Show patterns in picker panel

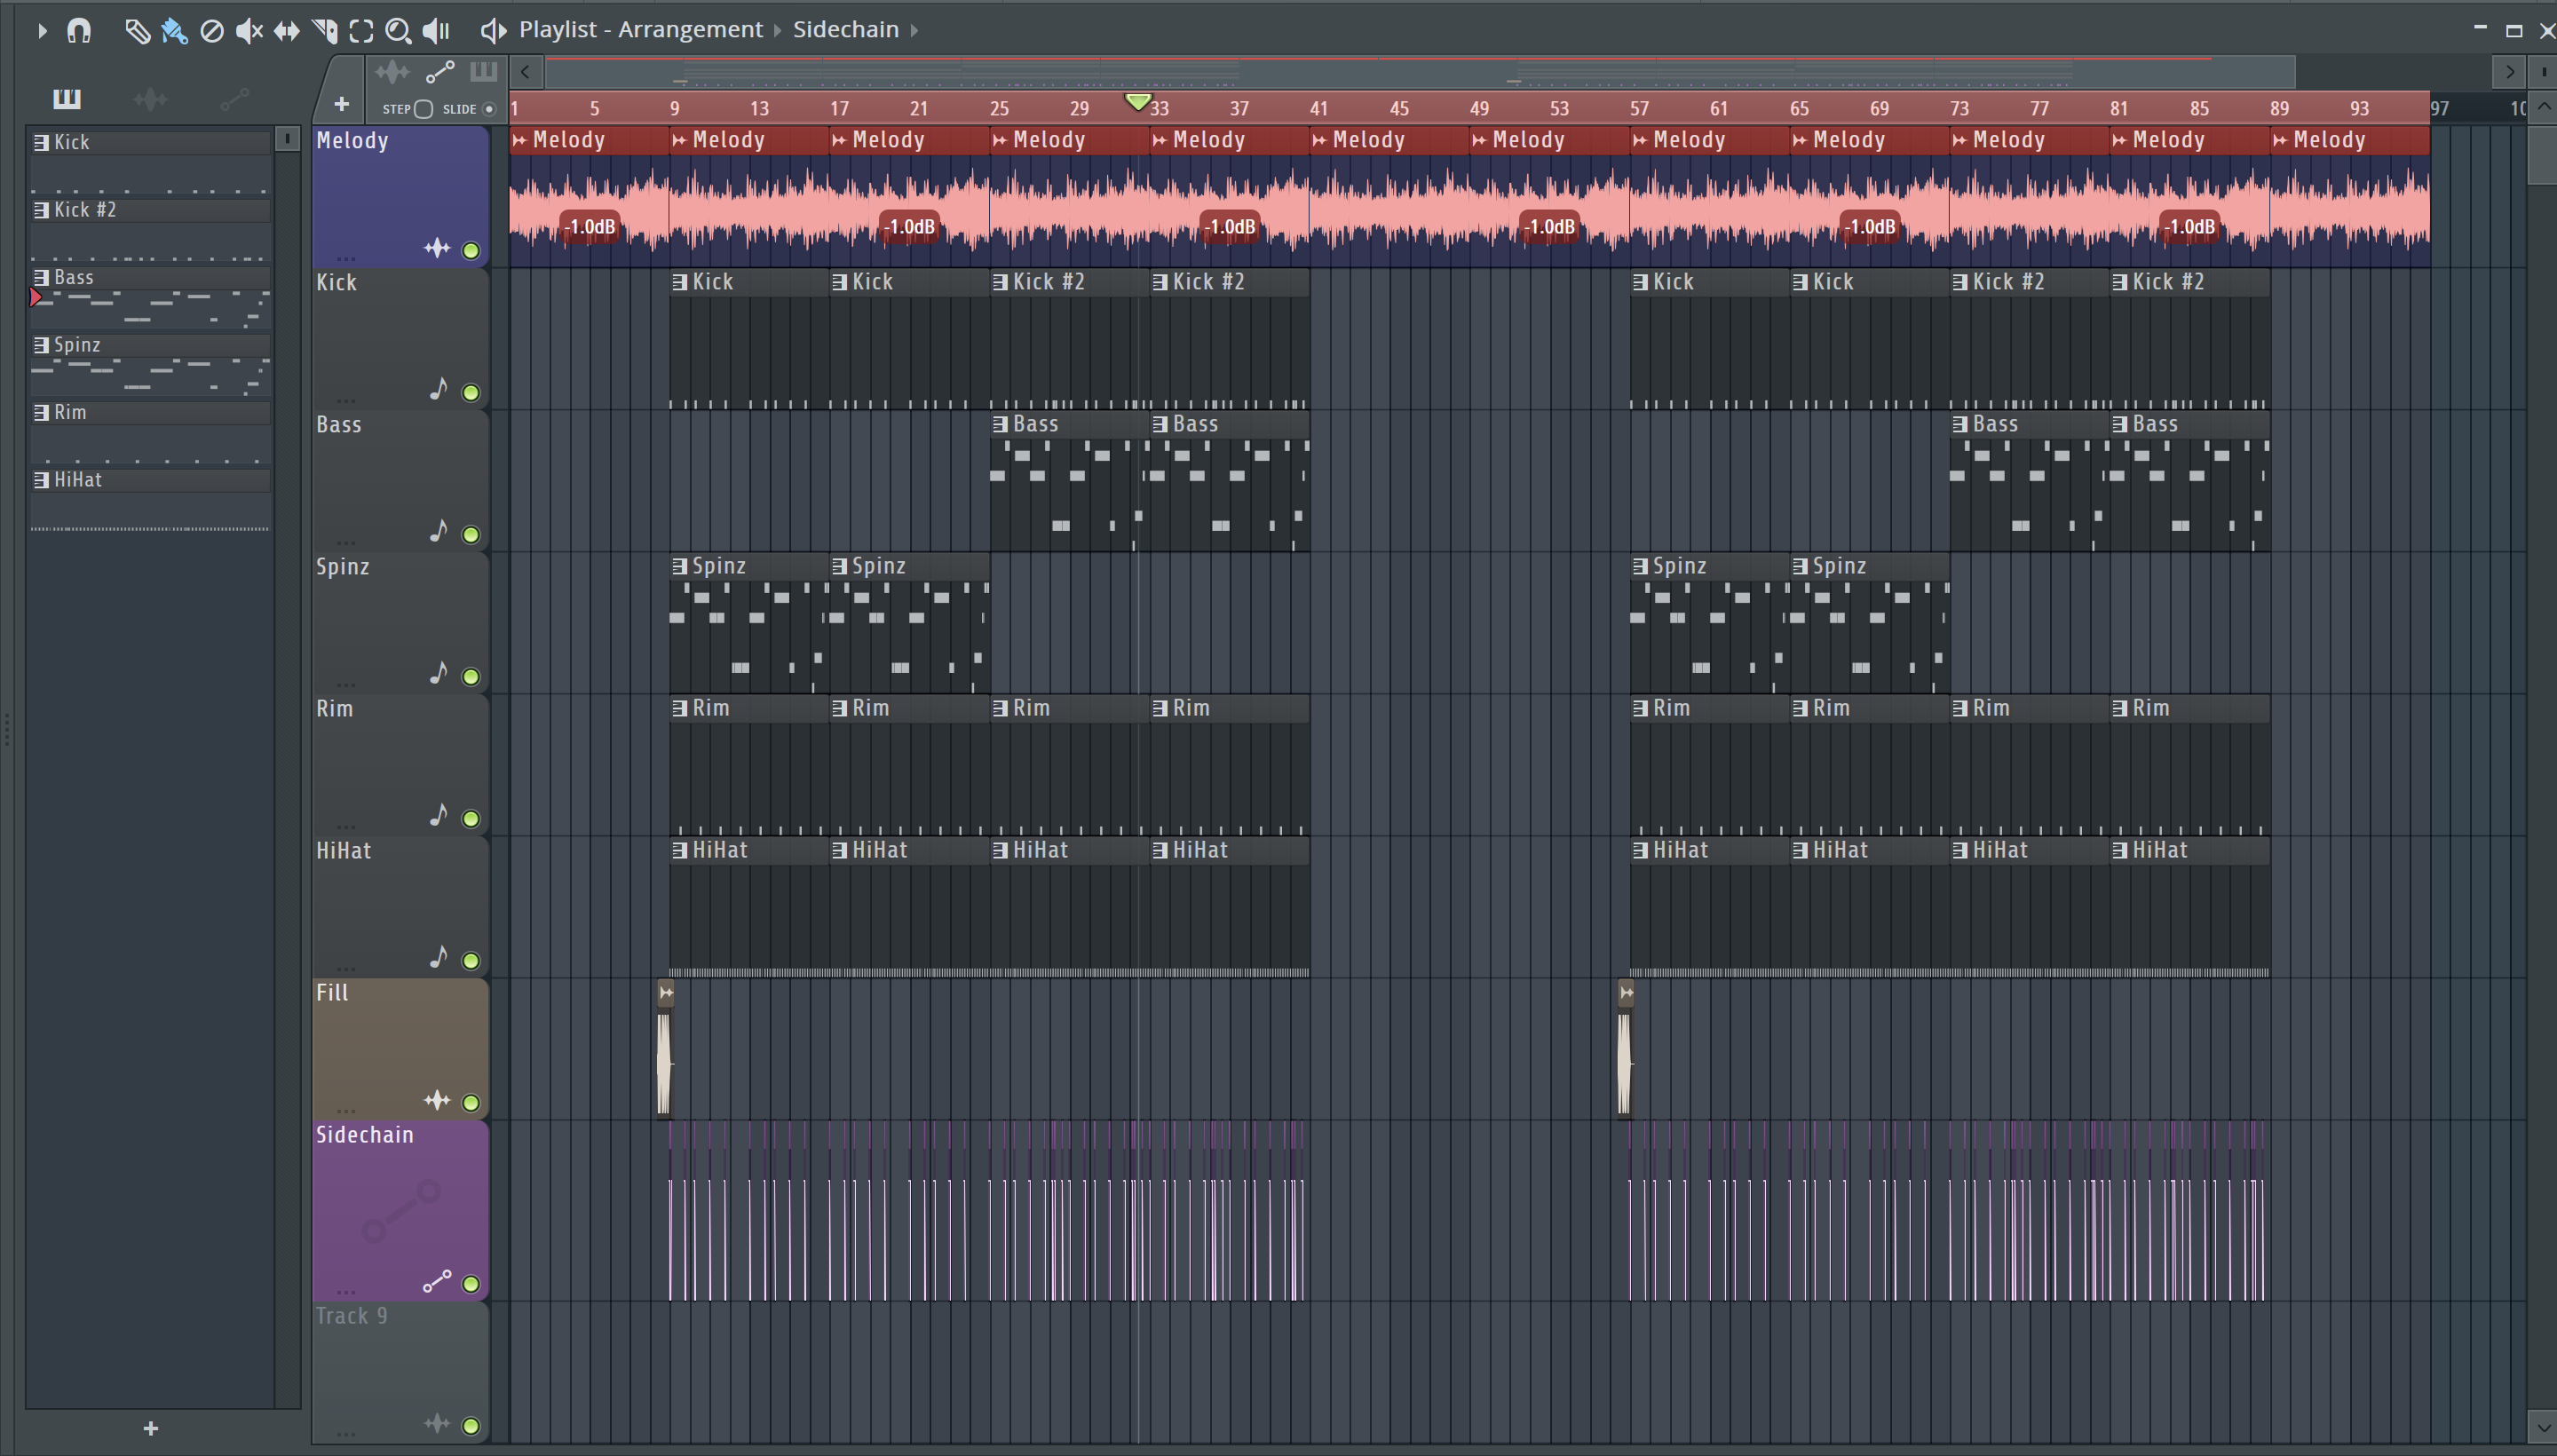pyautogui.click(x=67, y=98)
